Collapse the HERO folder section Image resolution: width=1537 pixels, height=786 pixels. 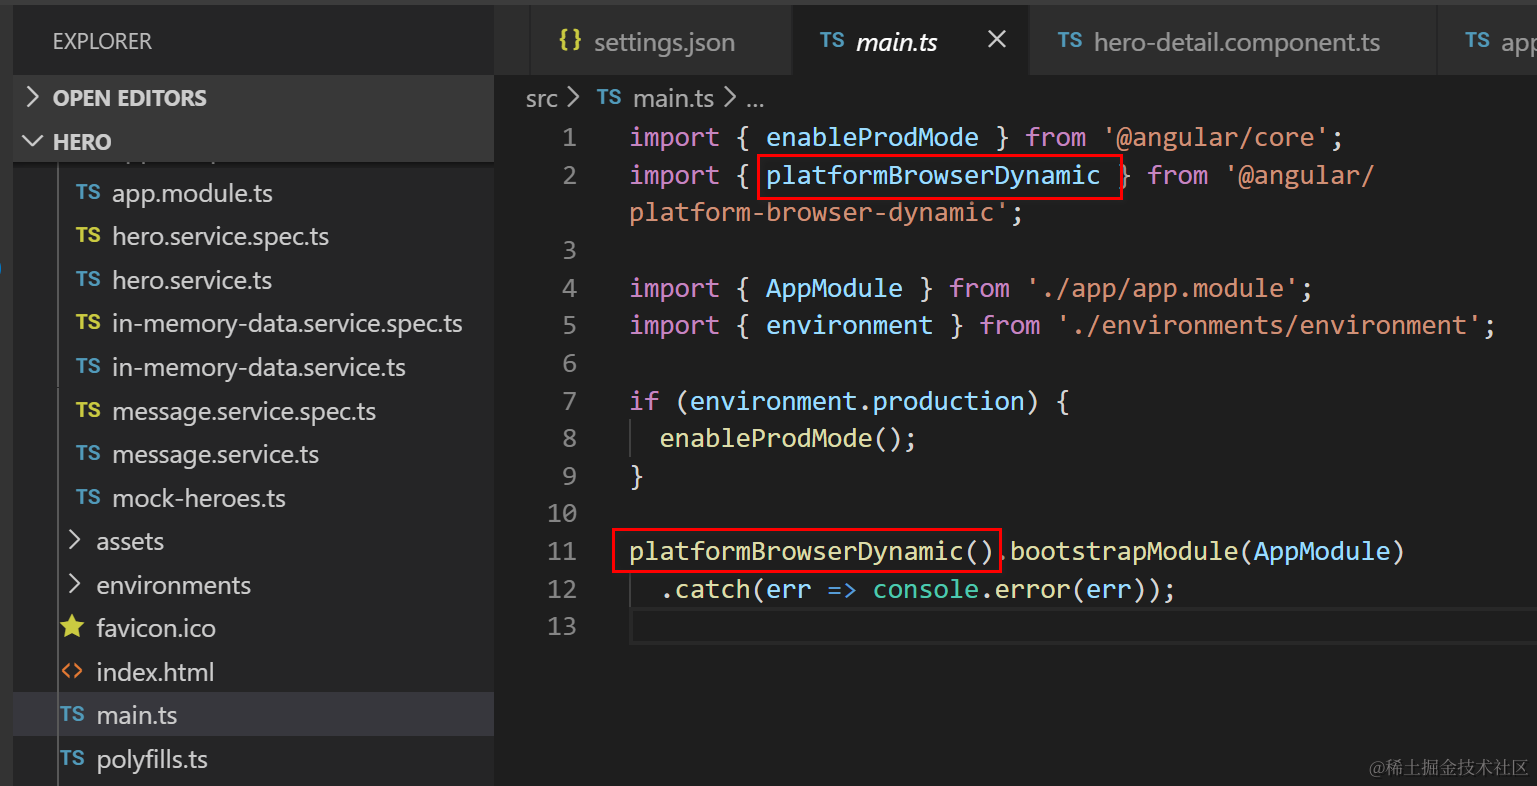[253, 141]
